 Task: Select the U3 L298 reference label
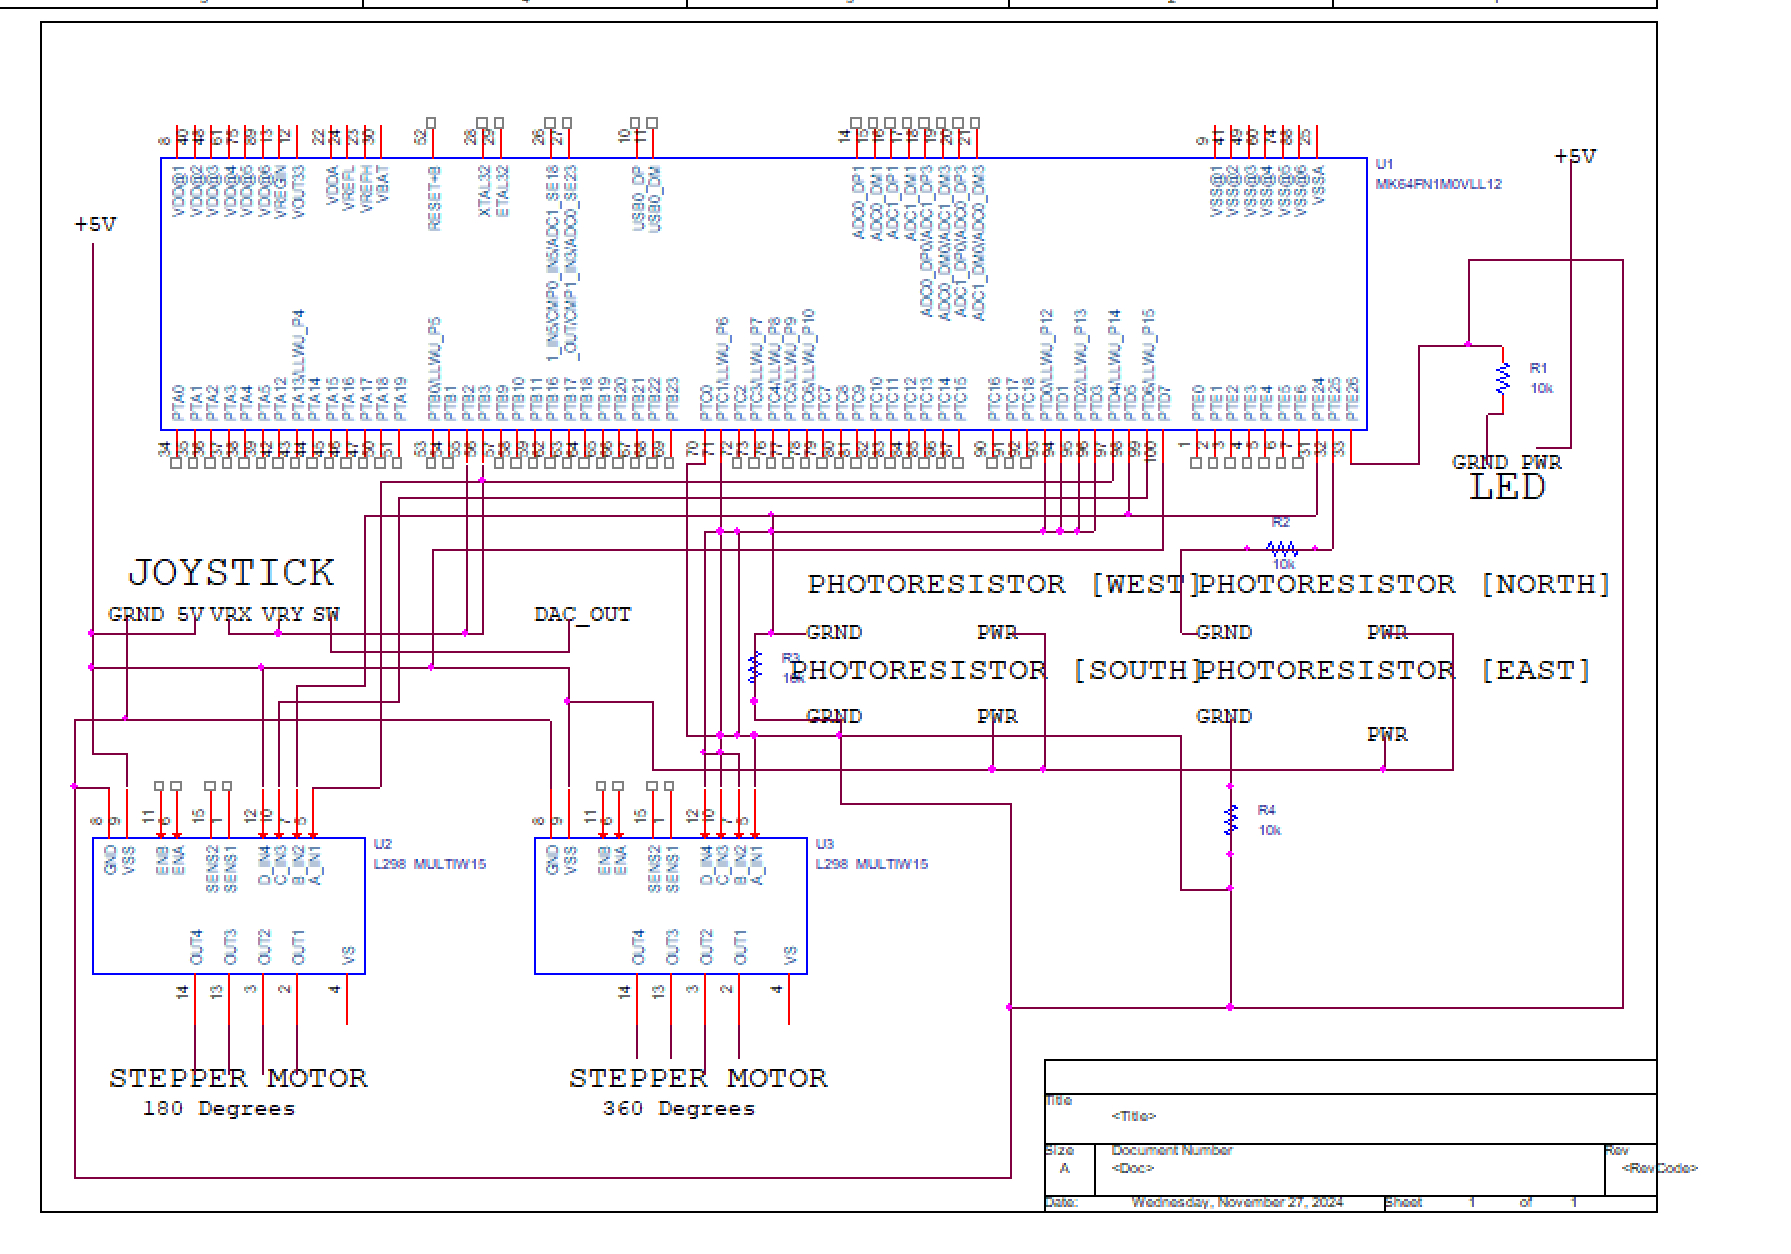pos(871,854)
